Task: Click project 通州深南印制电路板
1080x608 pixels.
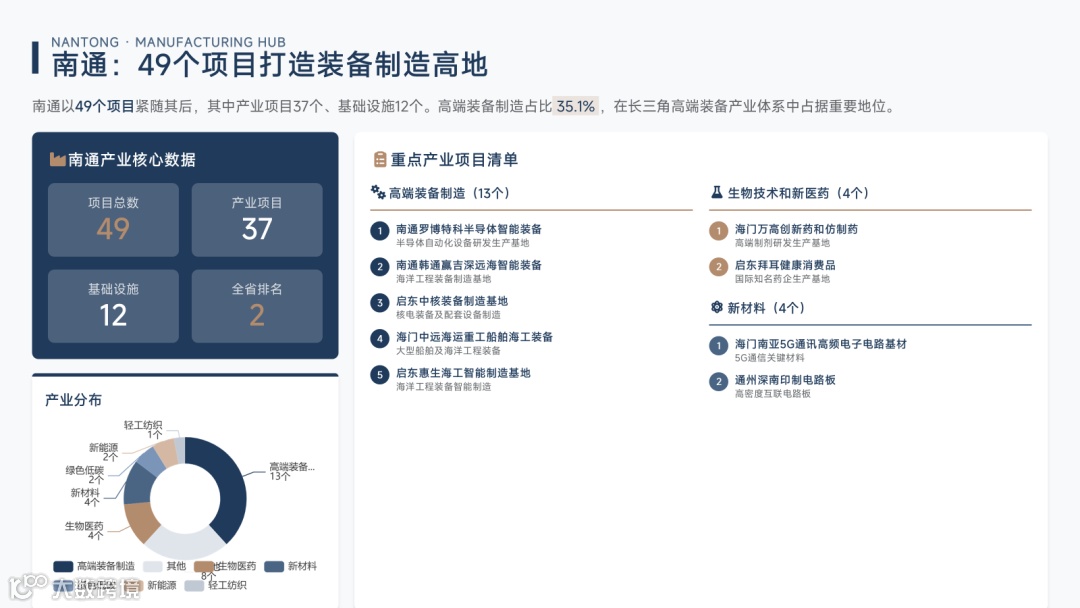Action: pos(785,379)
